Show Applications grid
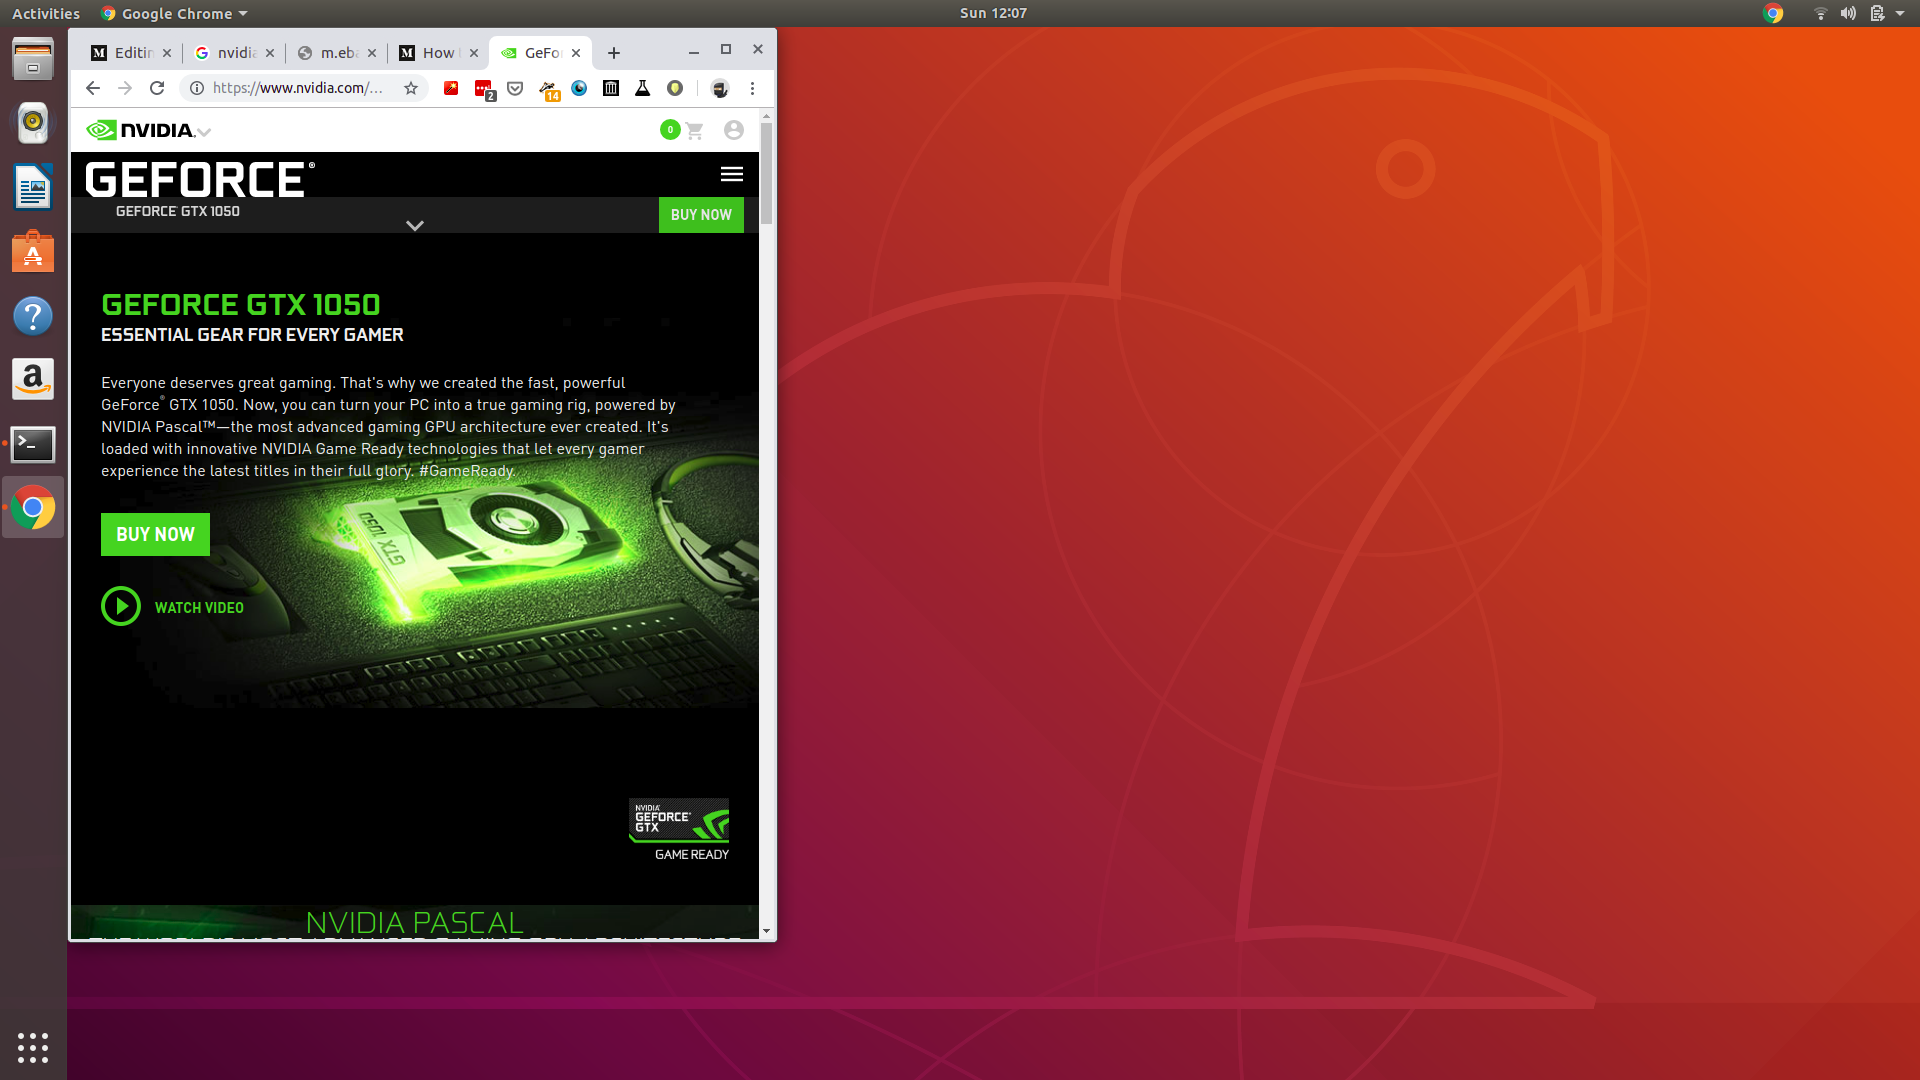The width and height of the screenshot is (1920, 1080). 33,1047
